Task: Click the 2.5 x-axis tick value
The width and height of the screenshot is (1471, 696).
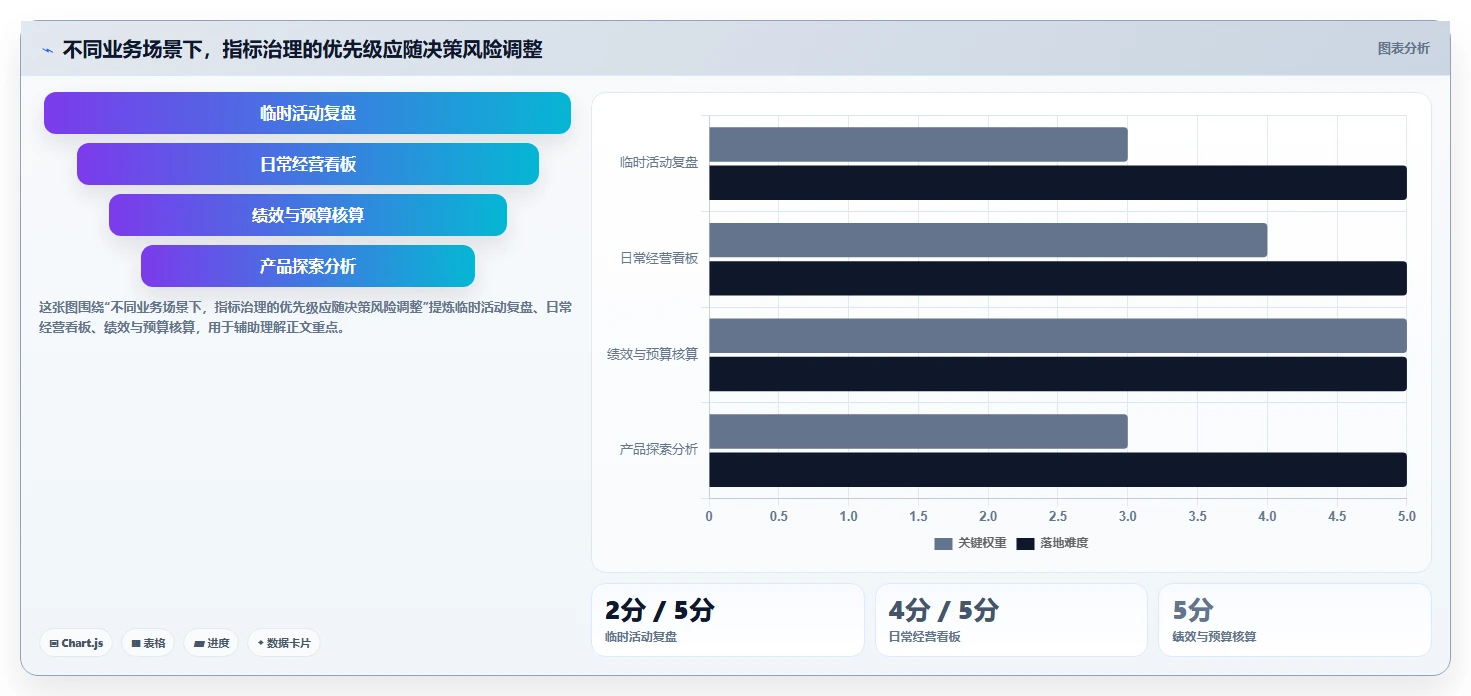Action: pyautogui.click(x=1058, y=517)
